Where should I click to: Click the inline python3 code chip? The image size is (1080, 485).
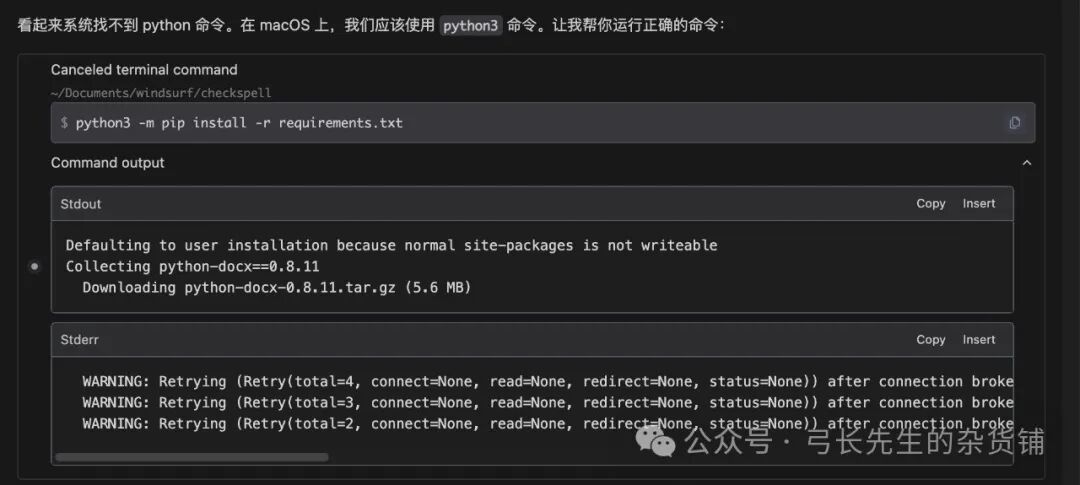[x=470, y=25]
